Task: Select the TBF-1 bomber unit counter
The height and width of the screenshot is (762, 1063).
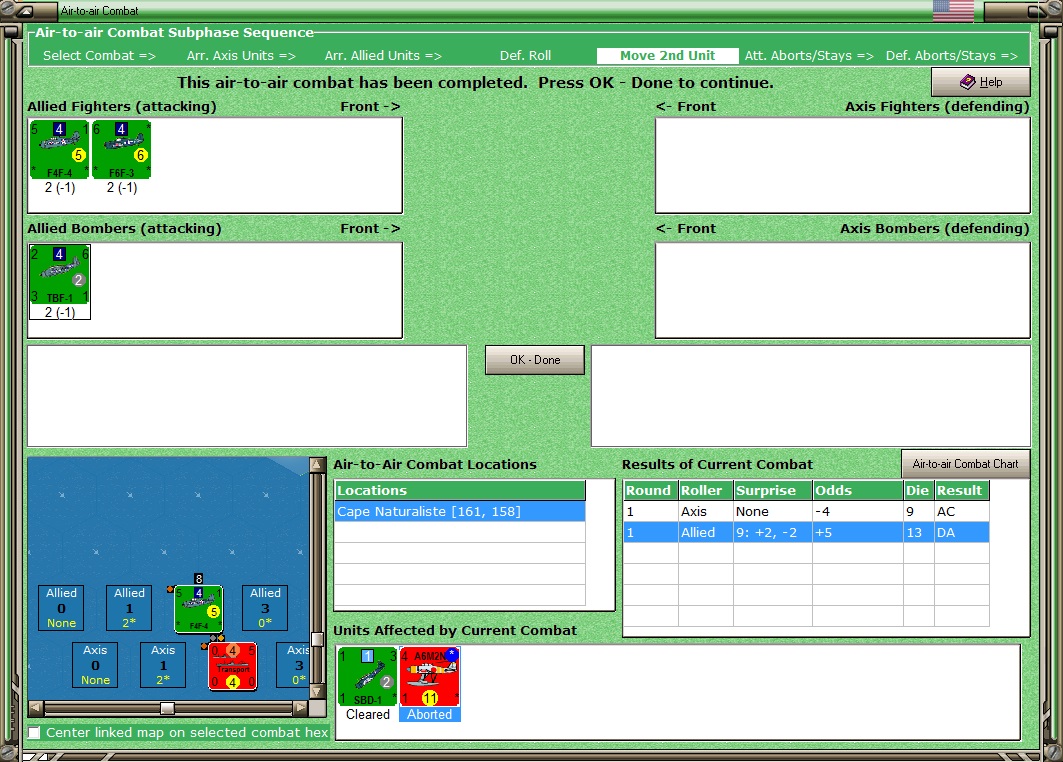Action: point(60,275)
